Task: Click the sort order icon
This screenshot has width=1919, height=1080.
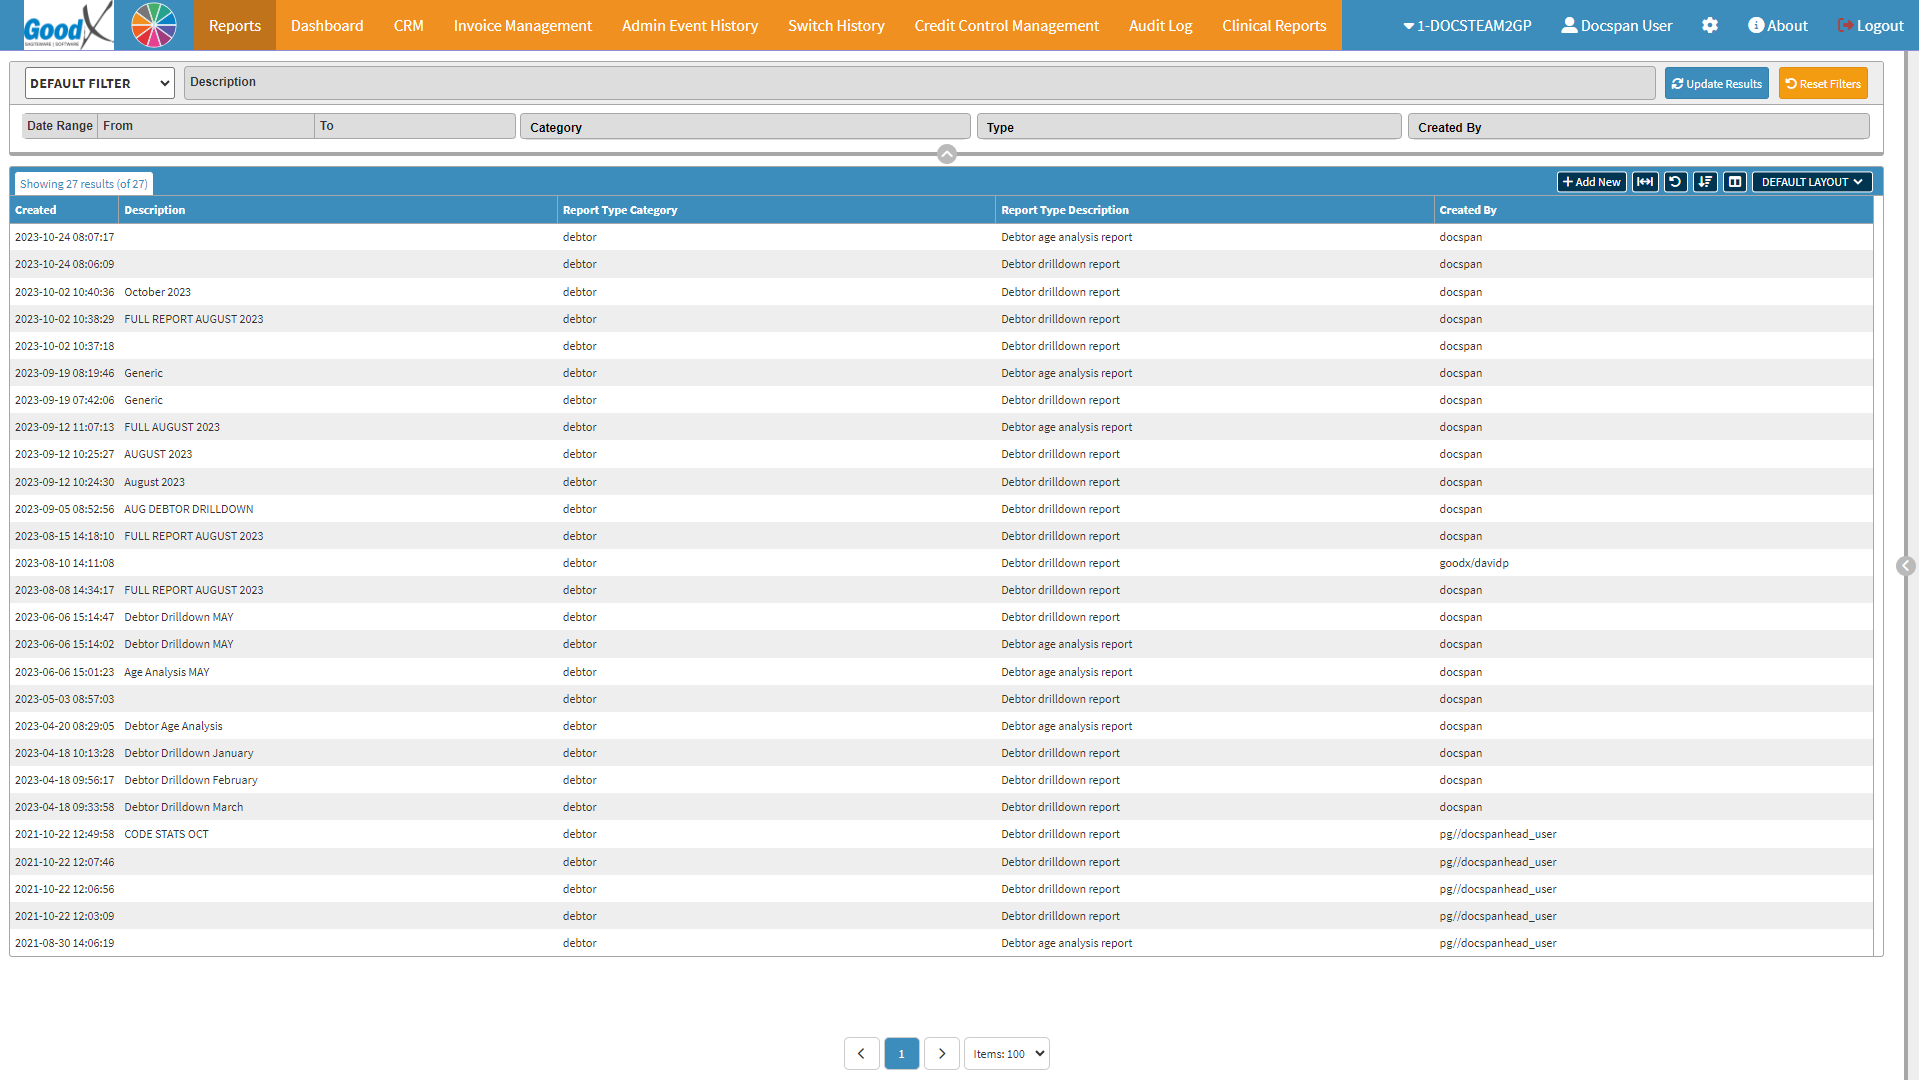Action: pos(1705,182)
